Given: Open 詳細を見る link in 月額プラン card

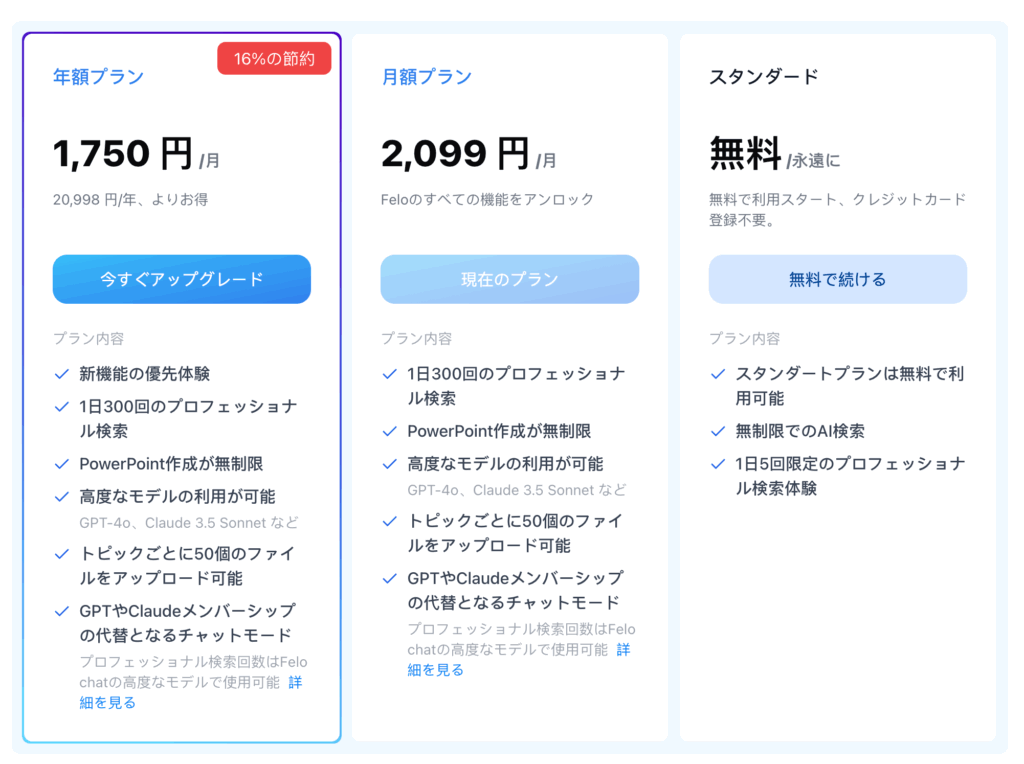Looking at the screenshot, I should point(623,649).
